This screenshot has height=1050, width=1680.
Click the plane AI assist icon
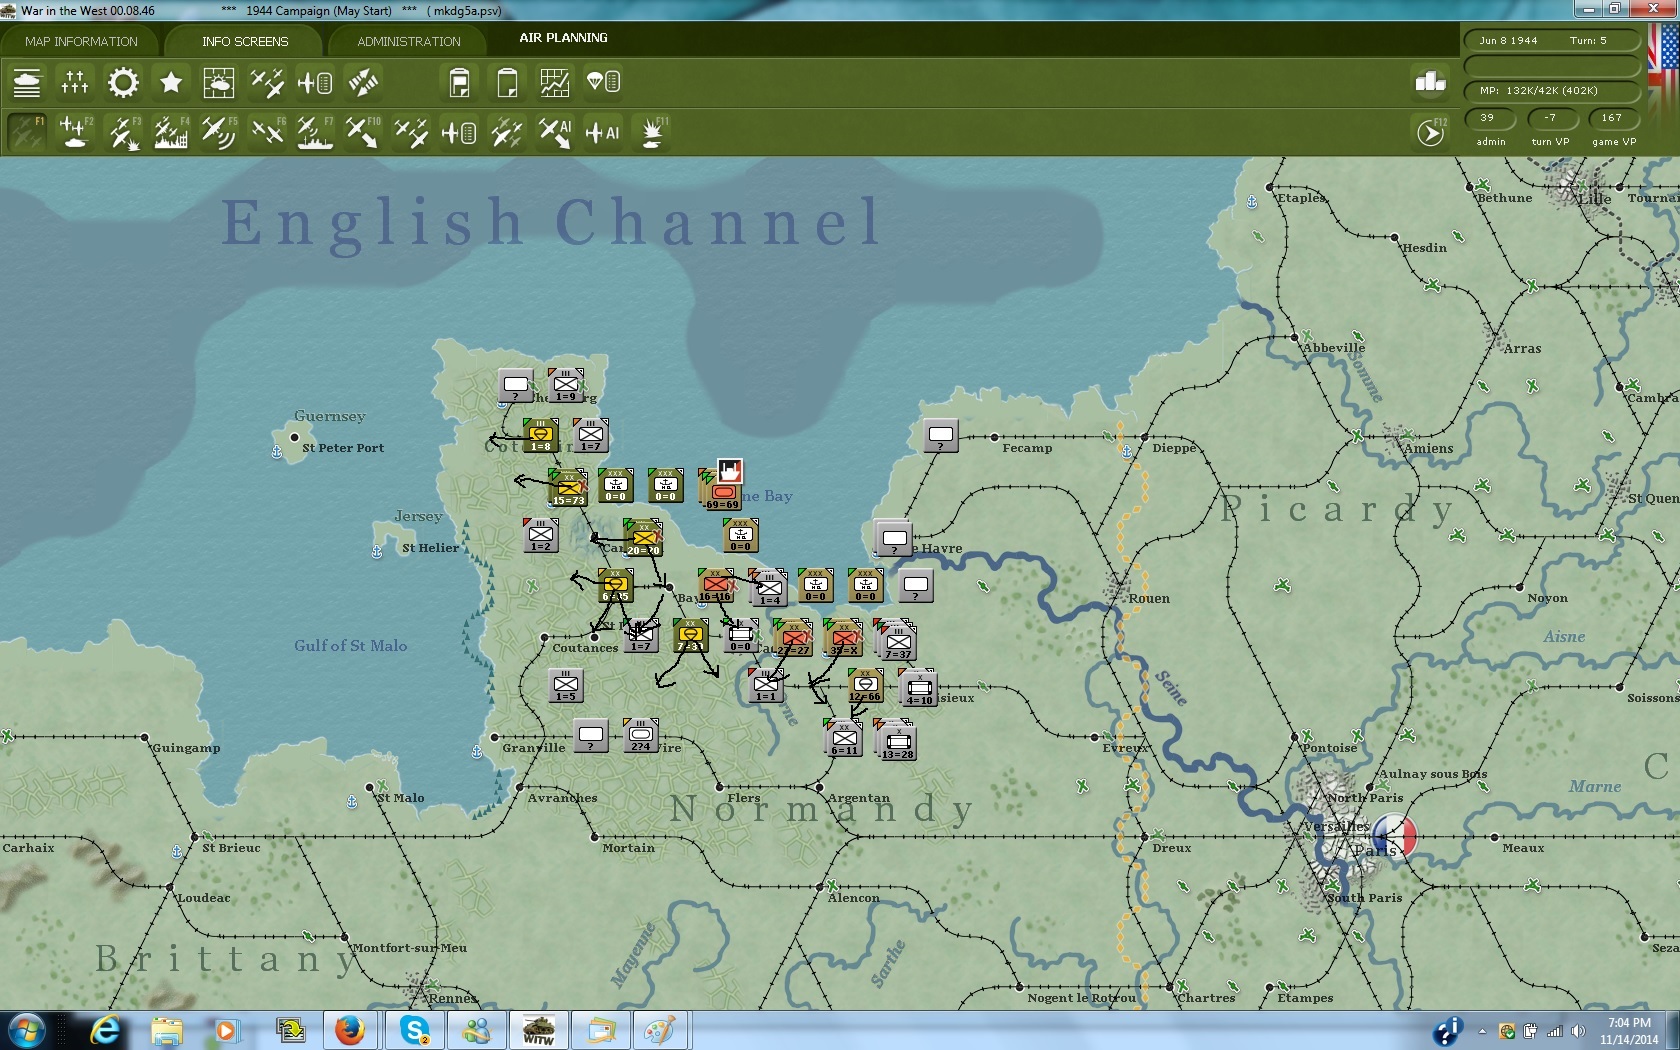pos(603,132)
